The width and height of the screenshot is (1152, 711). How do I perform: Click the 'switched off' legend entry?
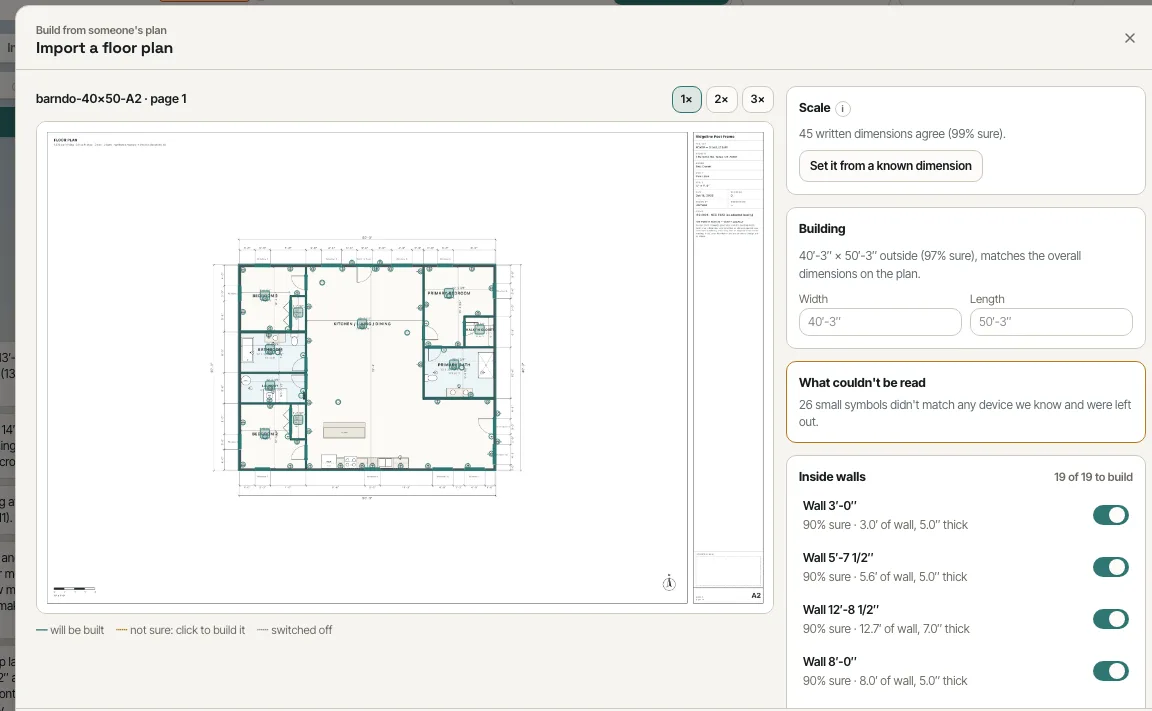(x=295, y=630)
